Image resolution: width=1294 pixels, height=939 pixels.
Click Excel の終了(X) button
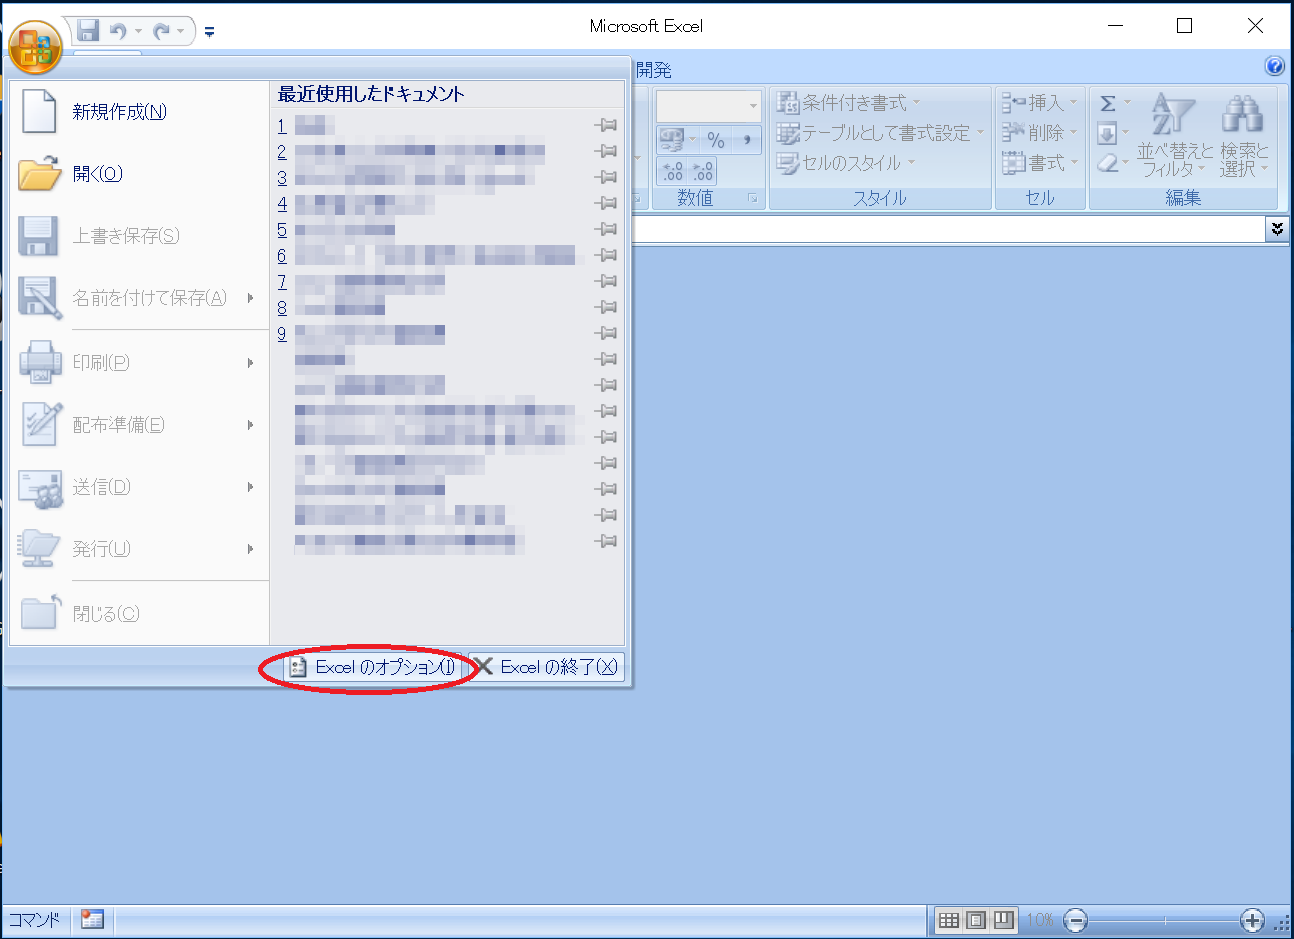pyautogui.click(x=546, y=667)
